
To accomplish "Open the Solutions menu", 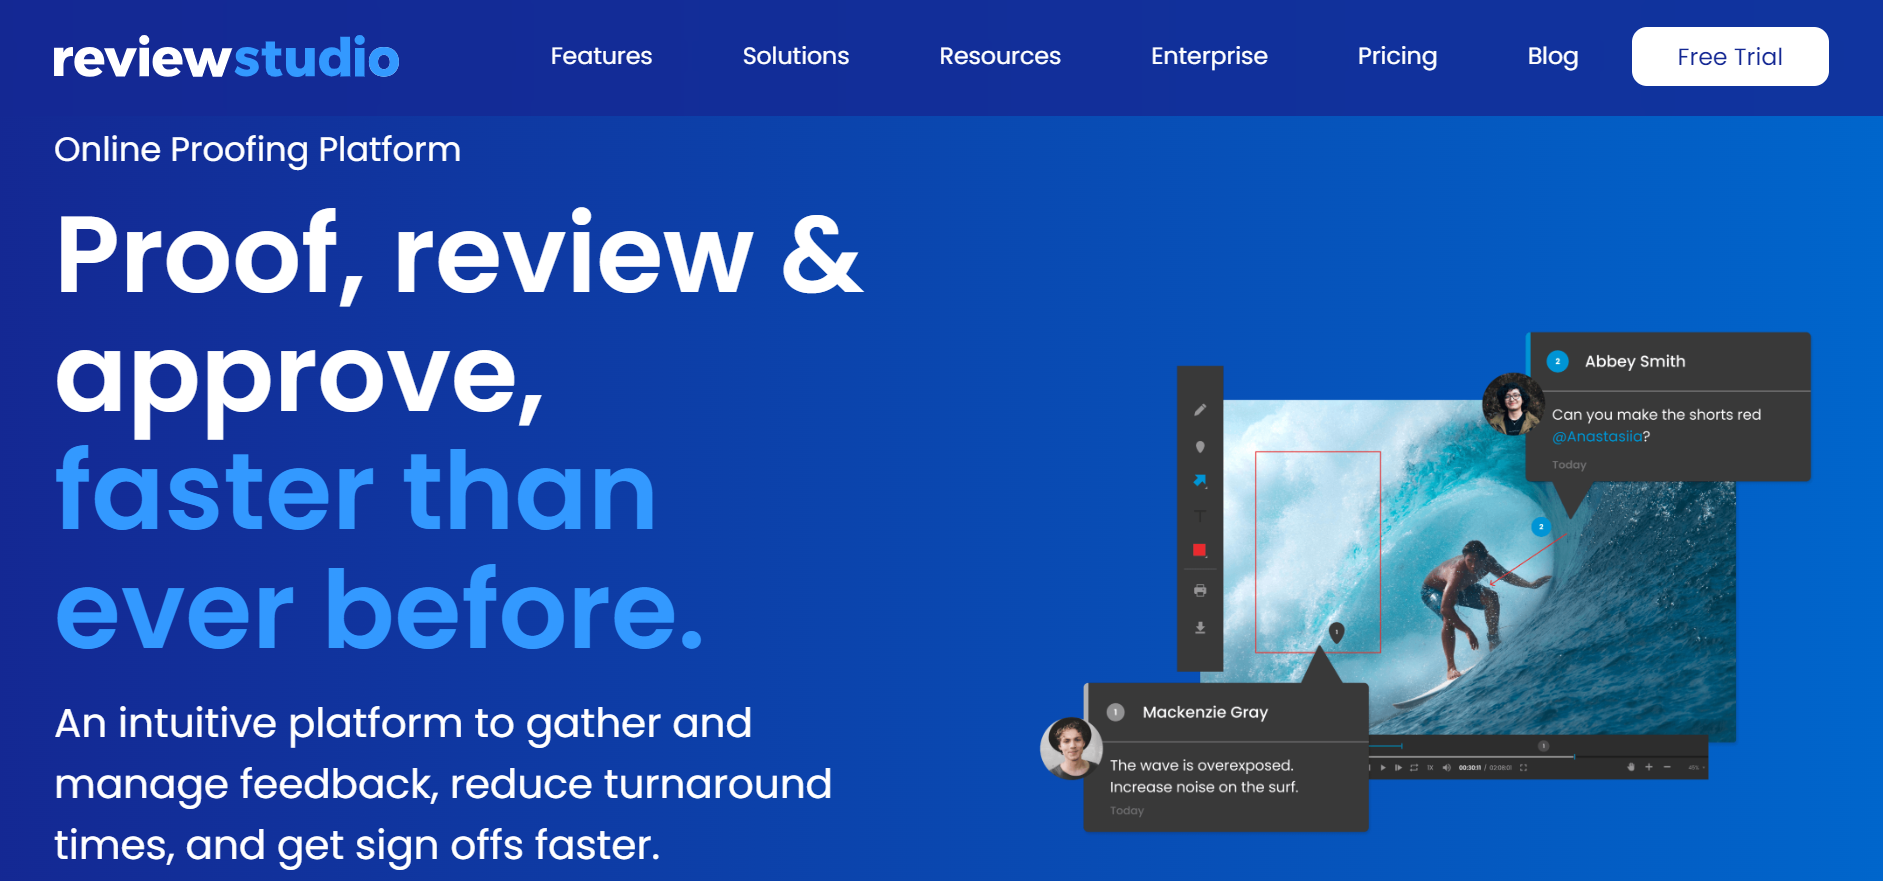I will [795, 56].
